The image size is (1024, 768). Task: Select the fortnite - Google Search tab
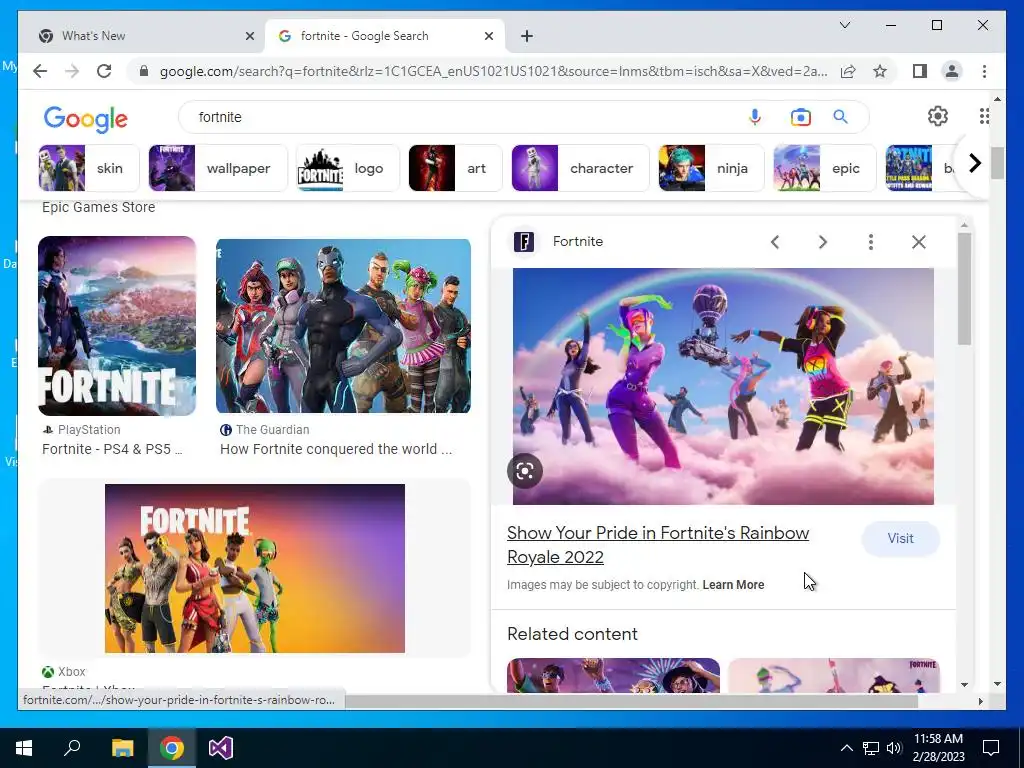pos(385,36)
